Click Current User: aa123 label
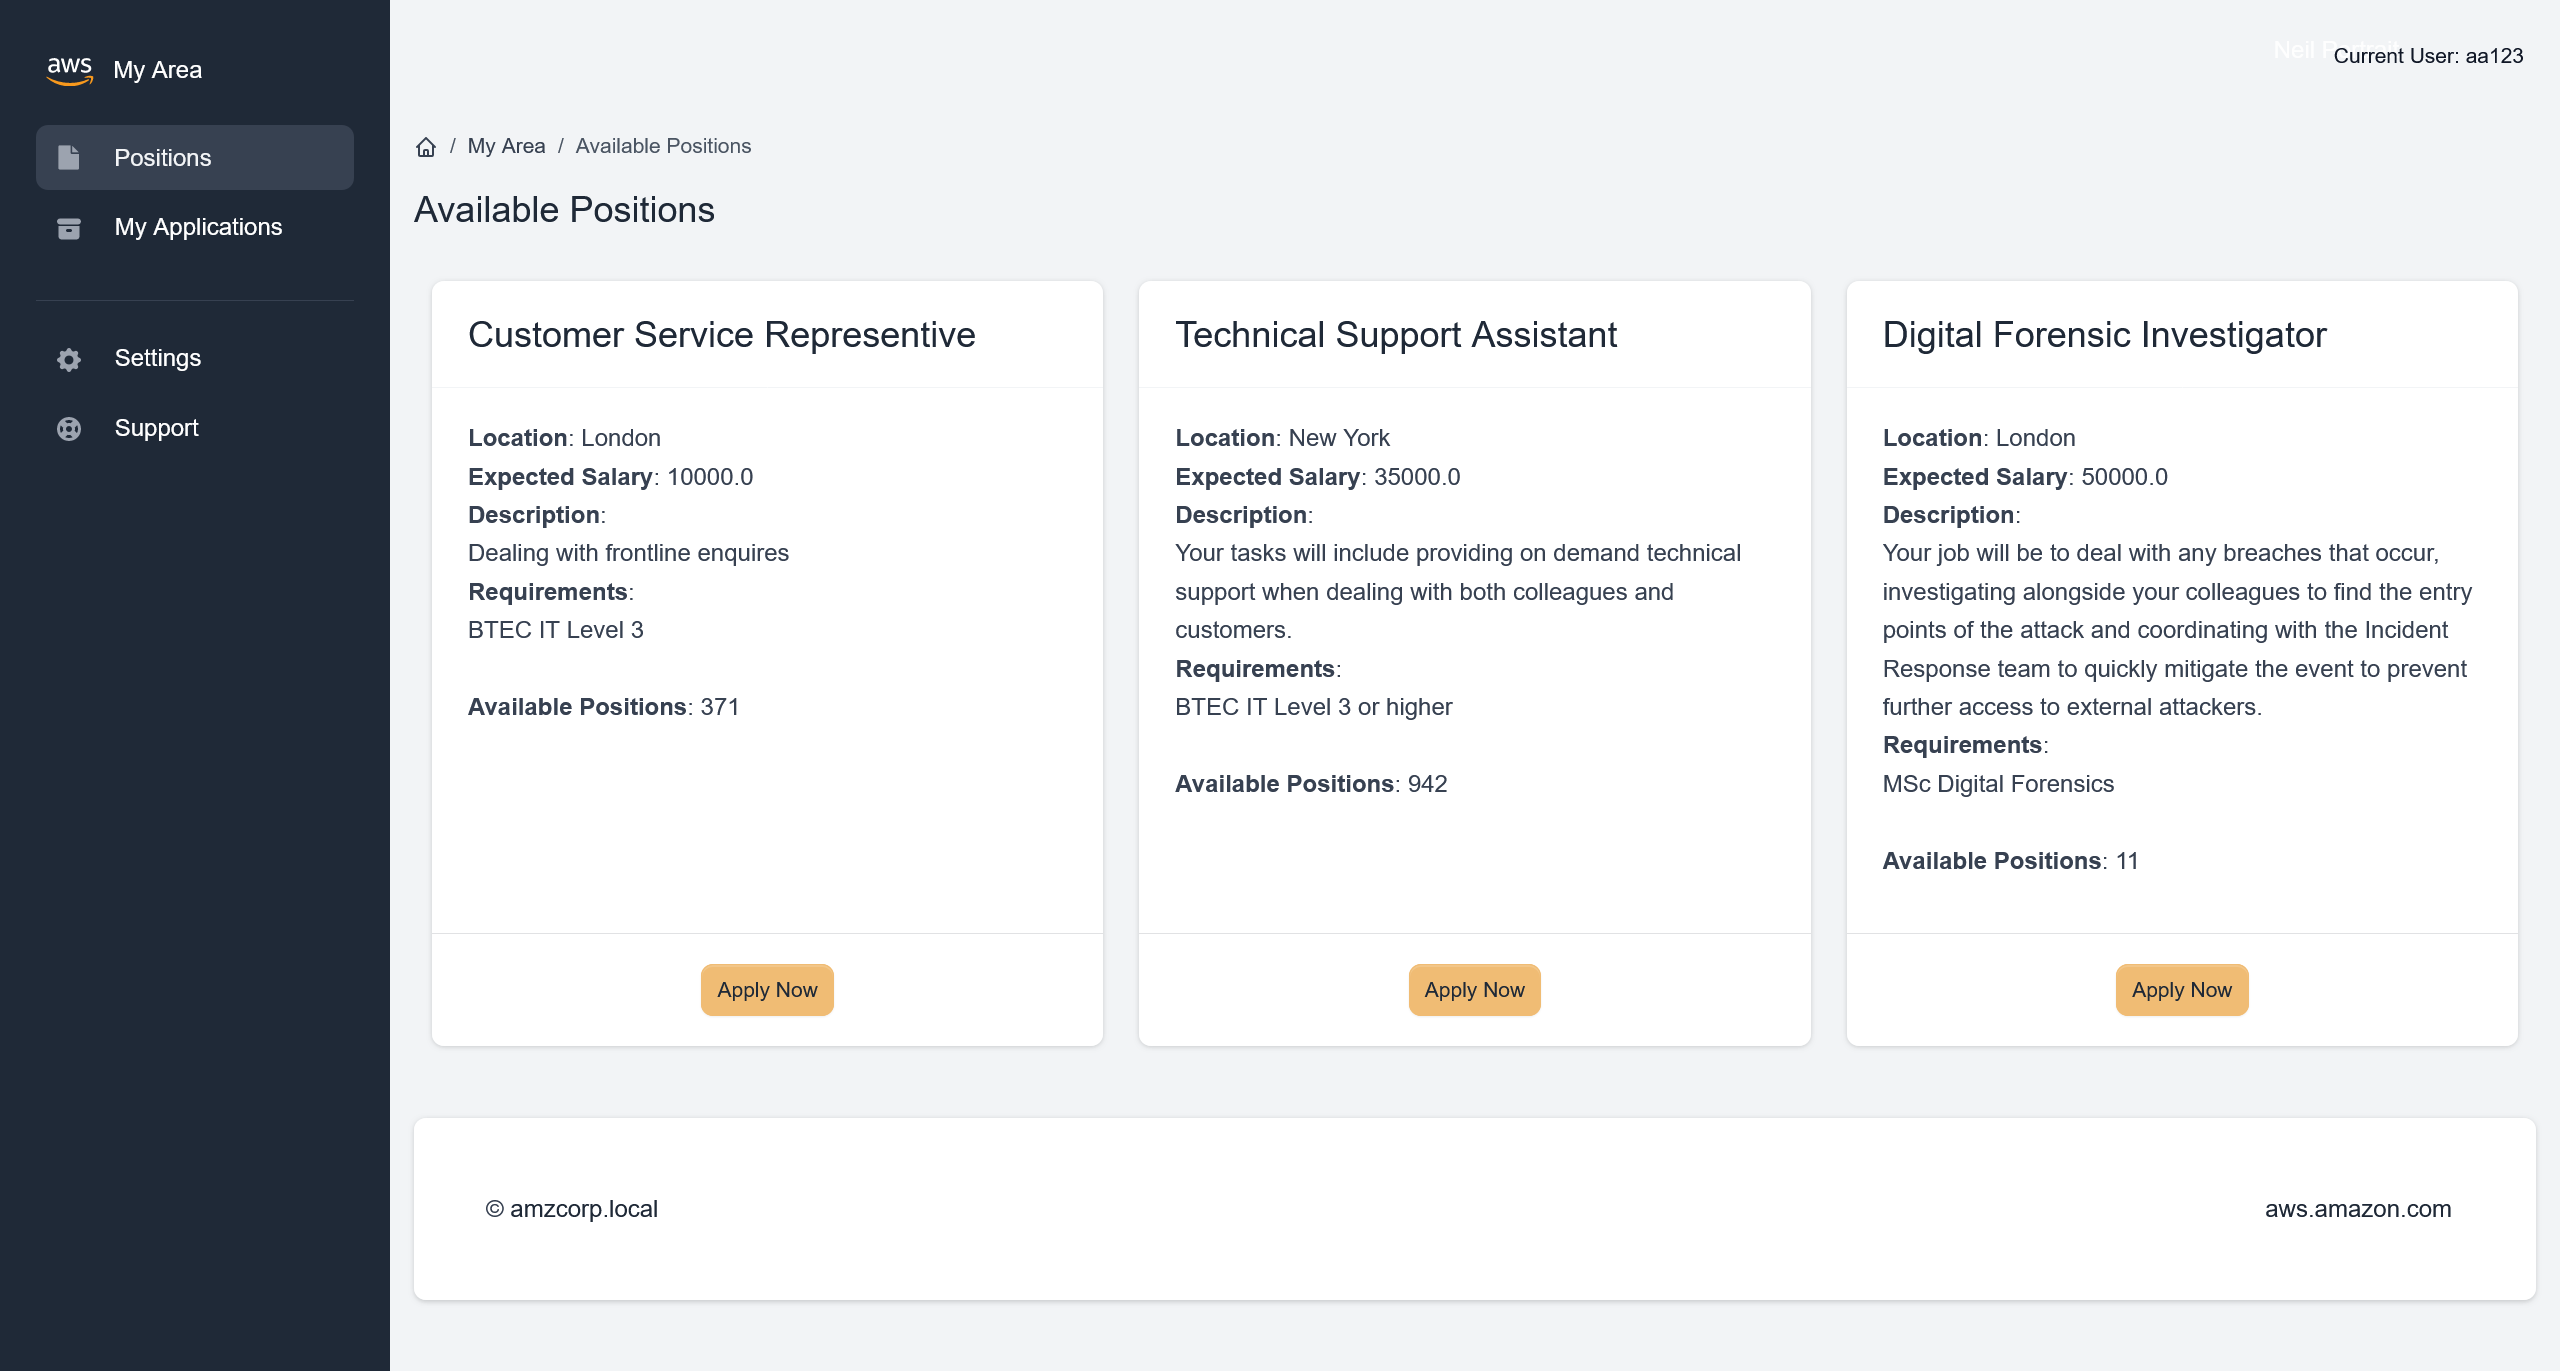 (2428, 56)
